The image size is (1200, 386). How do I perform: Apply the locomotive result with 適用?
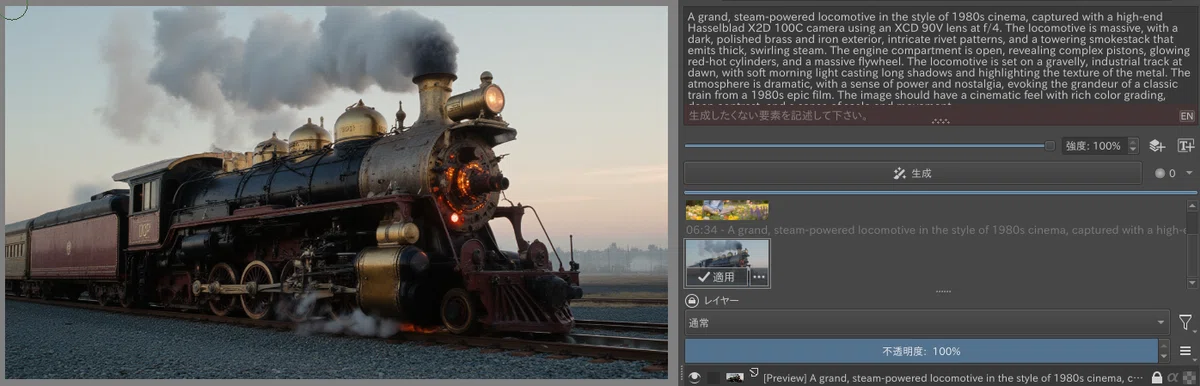[x=716, y=277]
